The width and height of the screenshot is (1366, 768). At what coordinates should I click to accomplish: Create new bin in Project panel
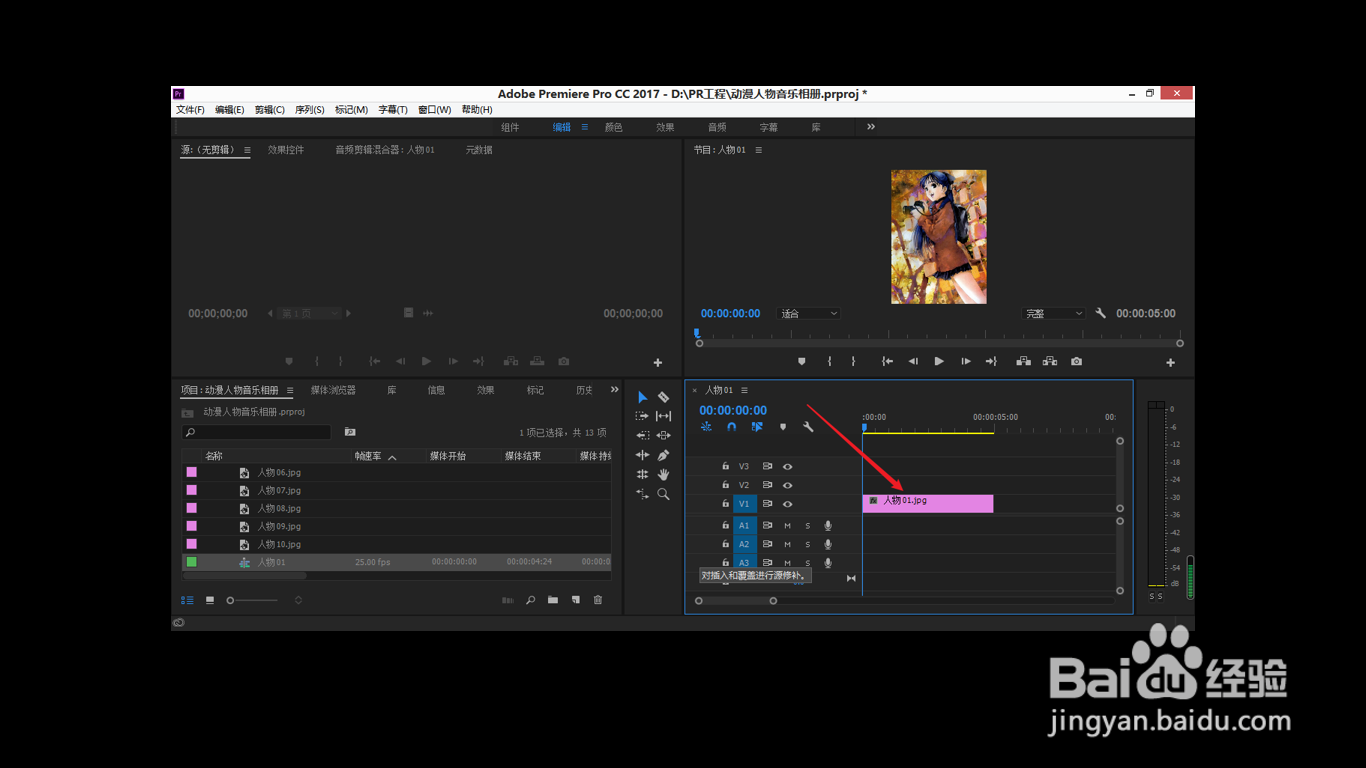pyautogui.click(x=553, y=600)
